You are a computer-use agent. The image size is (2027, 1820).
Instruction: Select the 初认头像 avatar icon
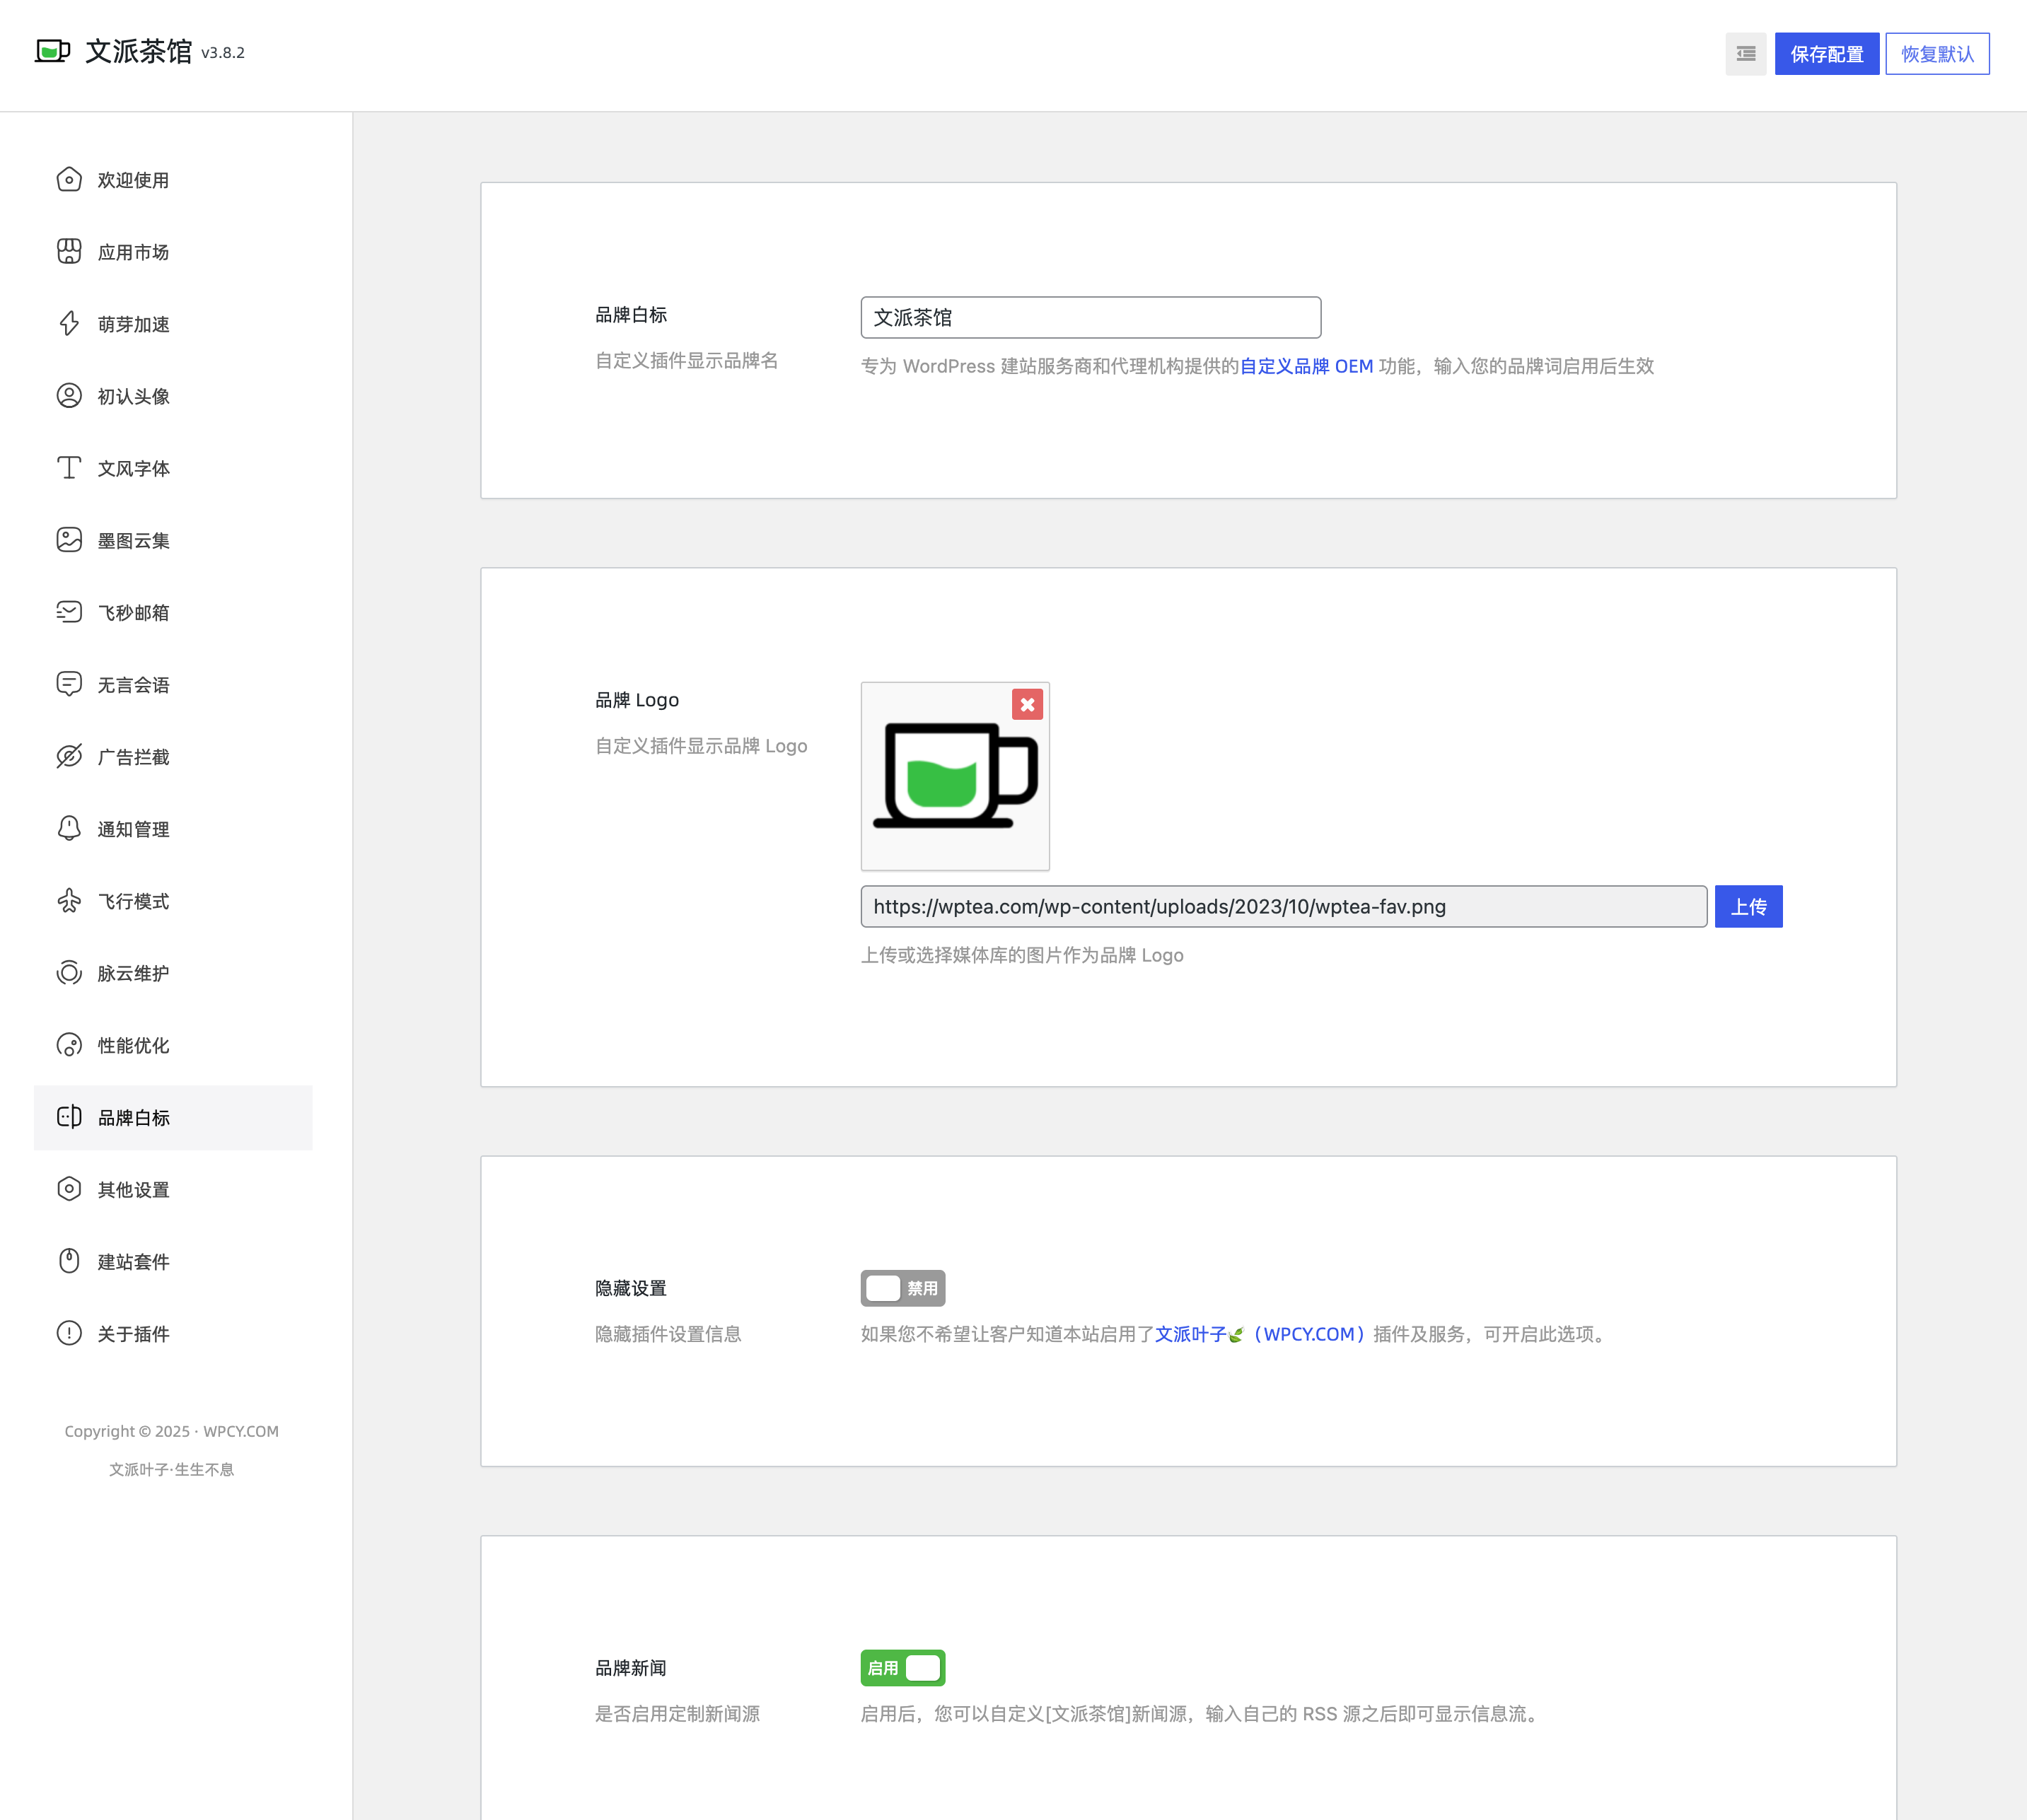(69, 396)
